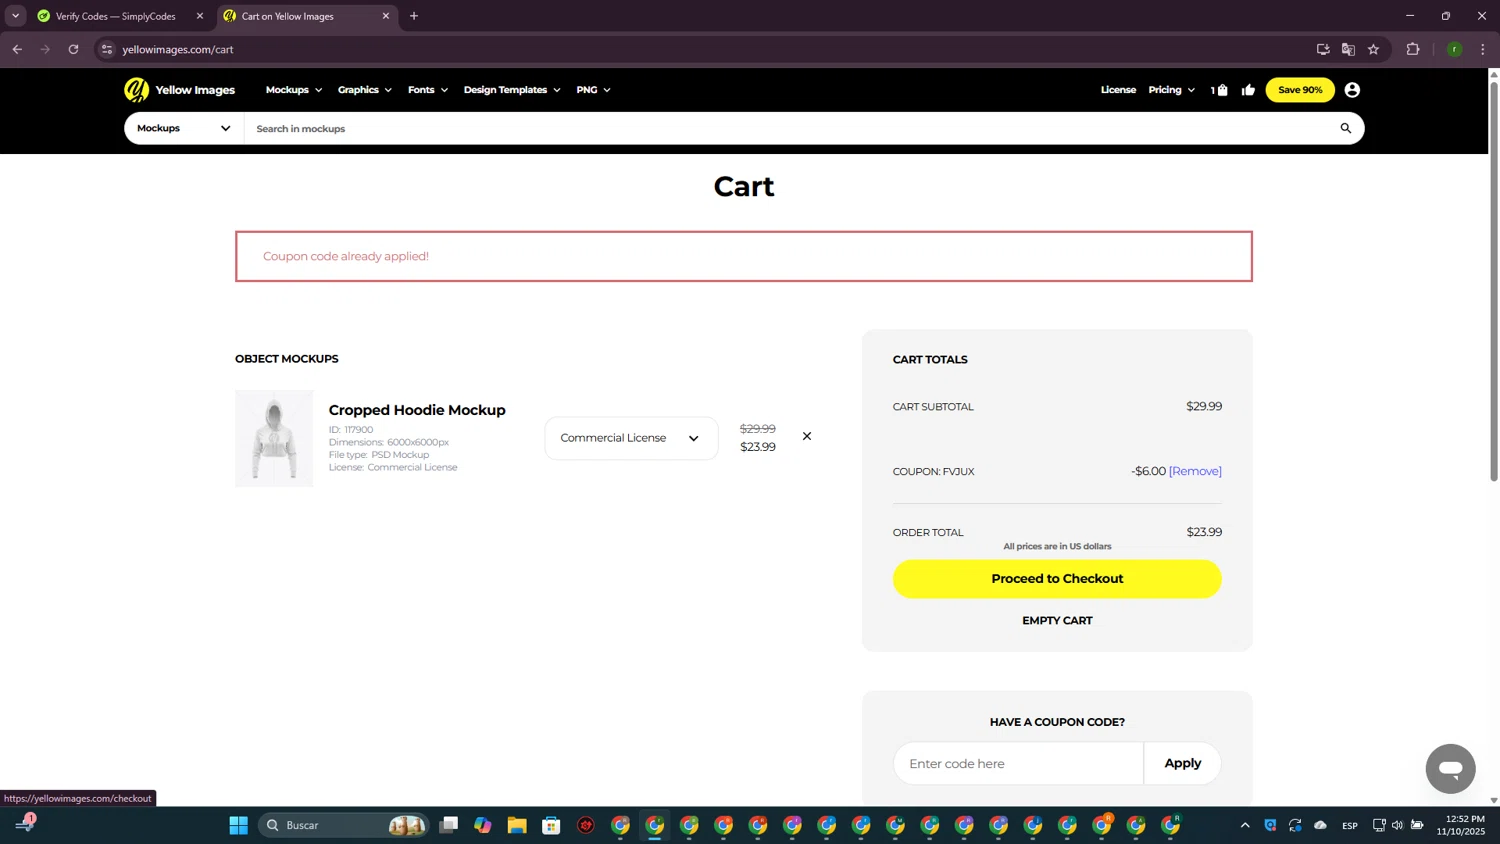The image size is (1500, 844).
Task: Click the thumbs-up likes icon
Action: [x=1248, y=90]
